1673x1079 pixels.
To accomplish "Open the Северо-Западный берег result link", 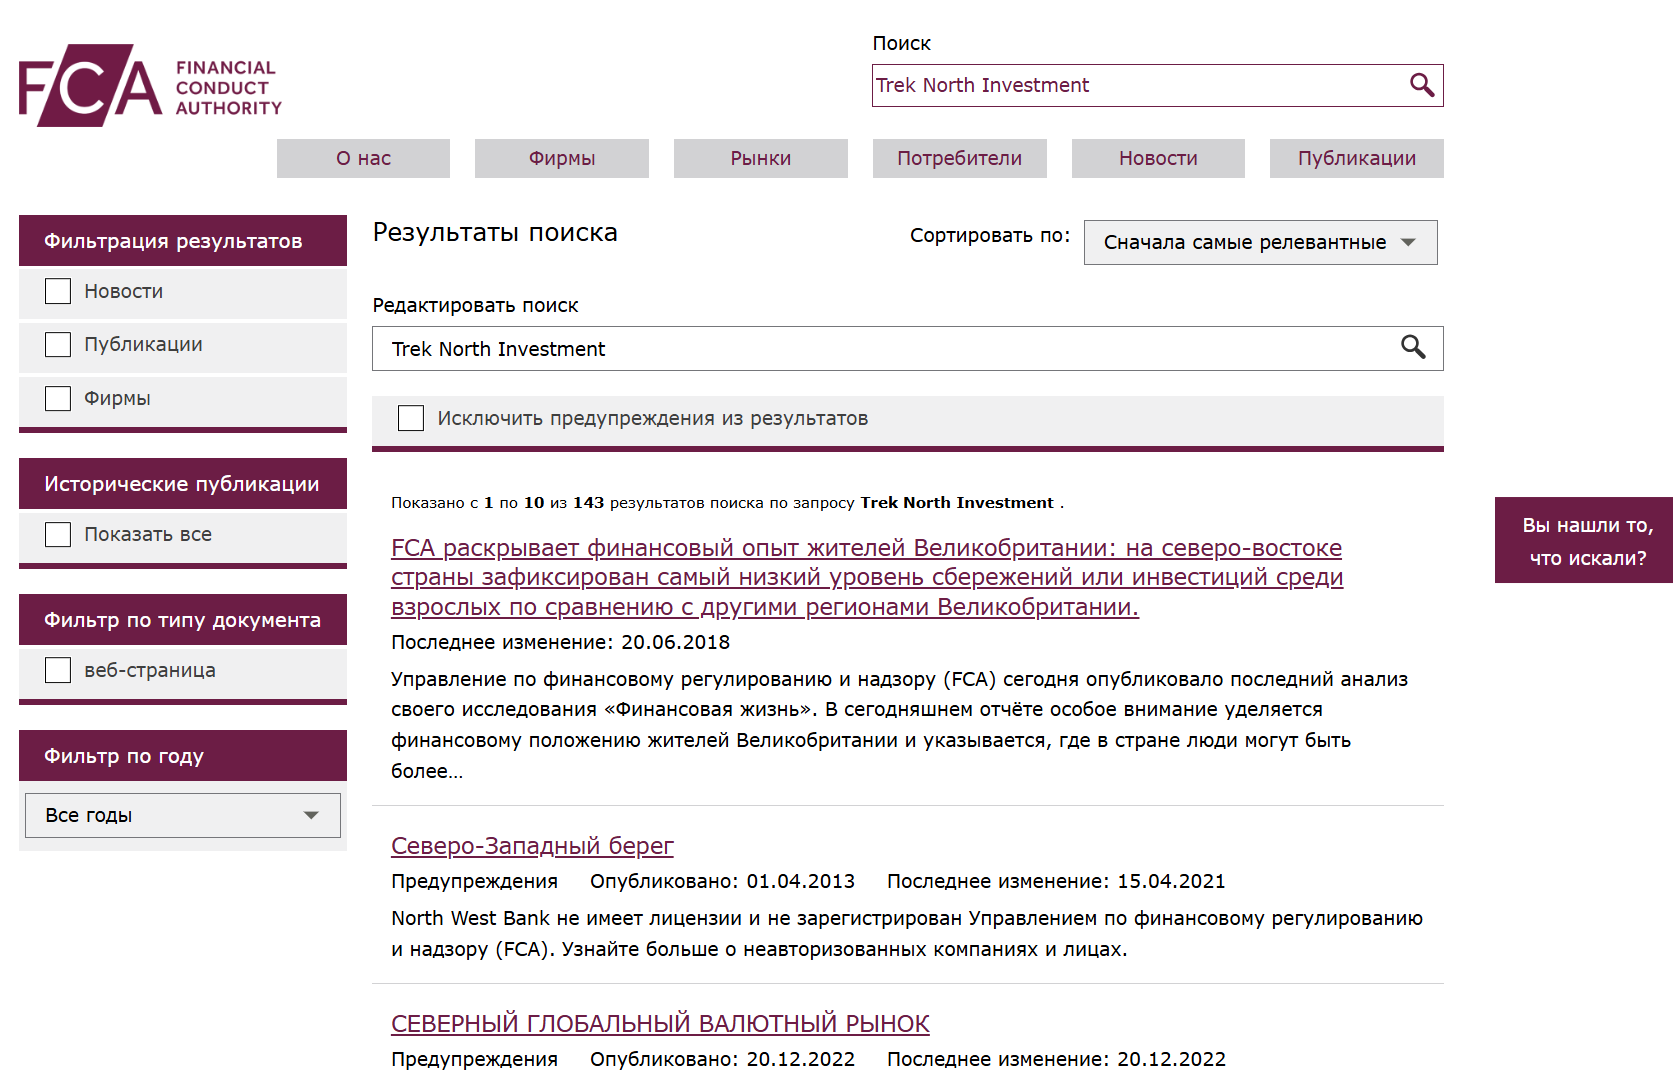I will coord(532,846).
